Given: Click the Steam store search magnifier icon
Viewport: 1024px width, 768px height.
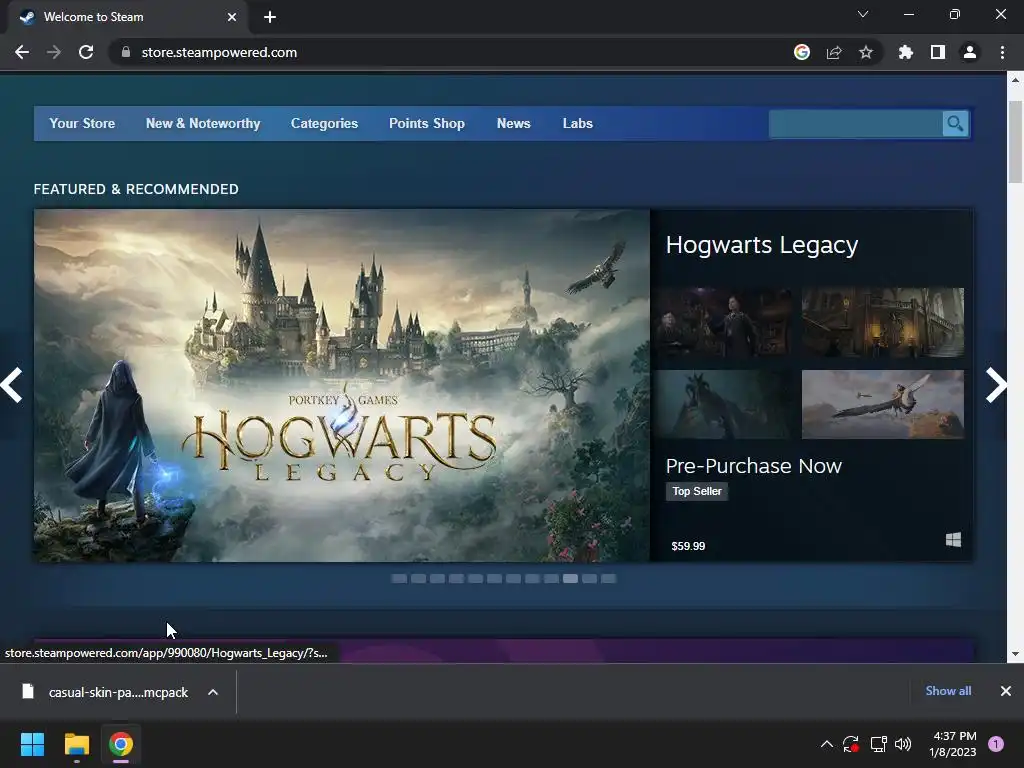Looking at the screenshot, I should [955, 123].
